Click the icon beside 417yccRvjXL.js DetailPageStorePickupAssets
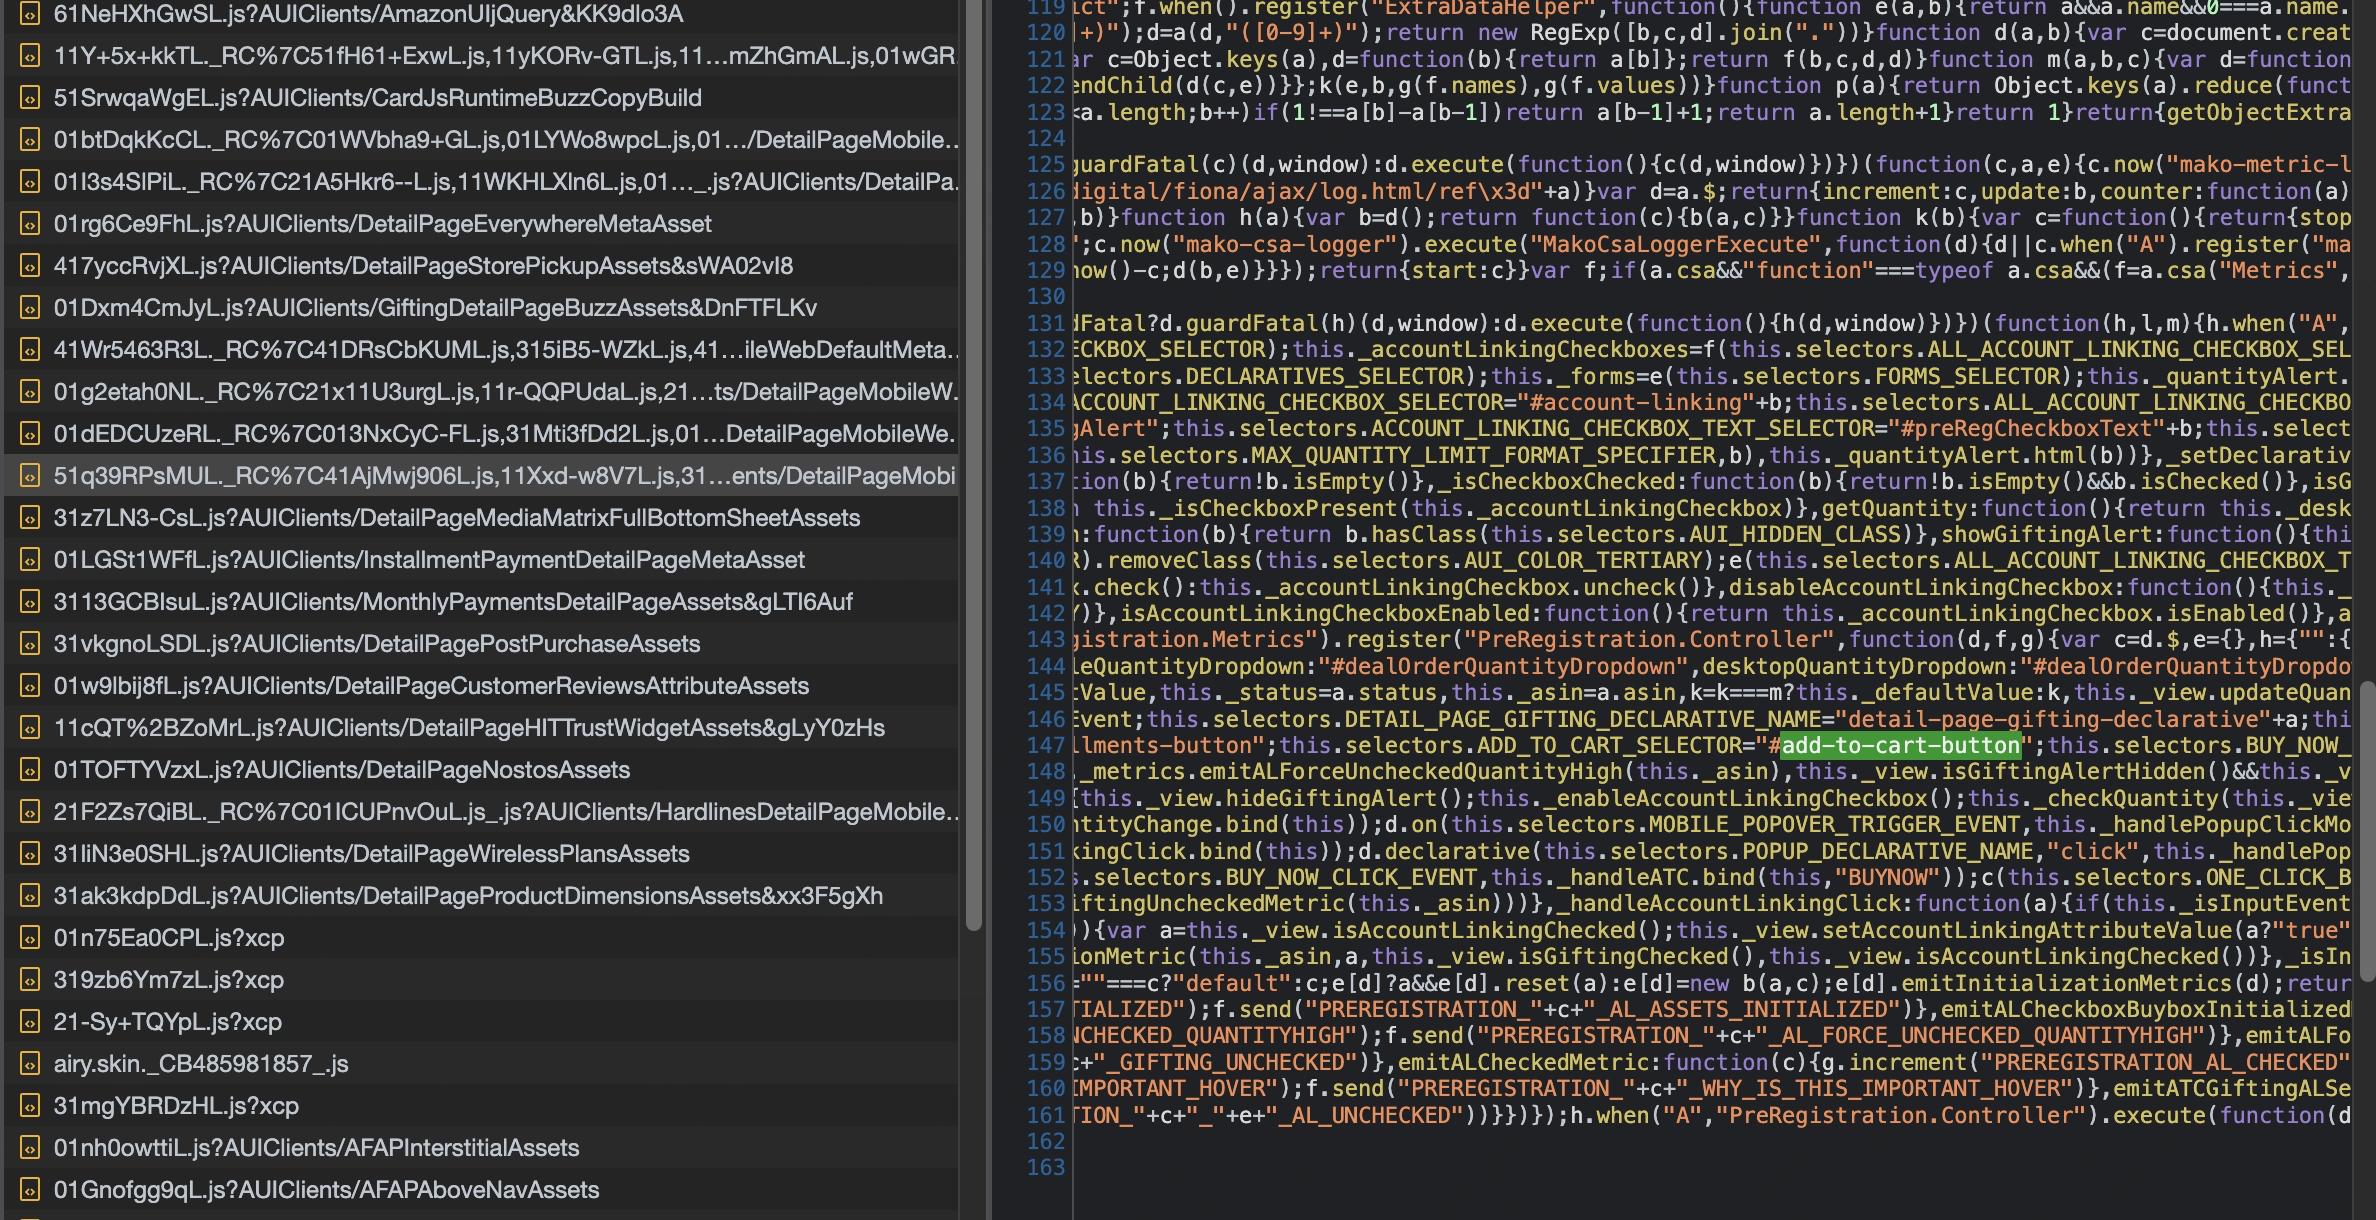Image resolution: width=2376 pixels, height=1220 pixels. tap(30, 266)
